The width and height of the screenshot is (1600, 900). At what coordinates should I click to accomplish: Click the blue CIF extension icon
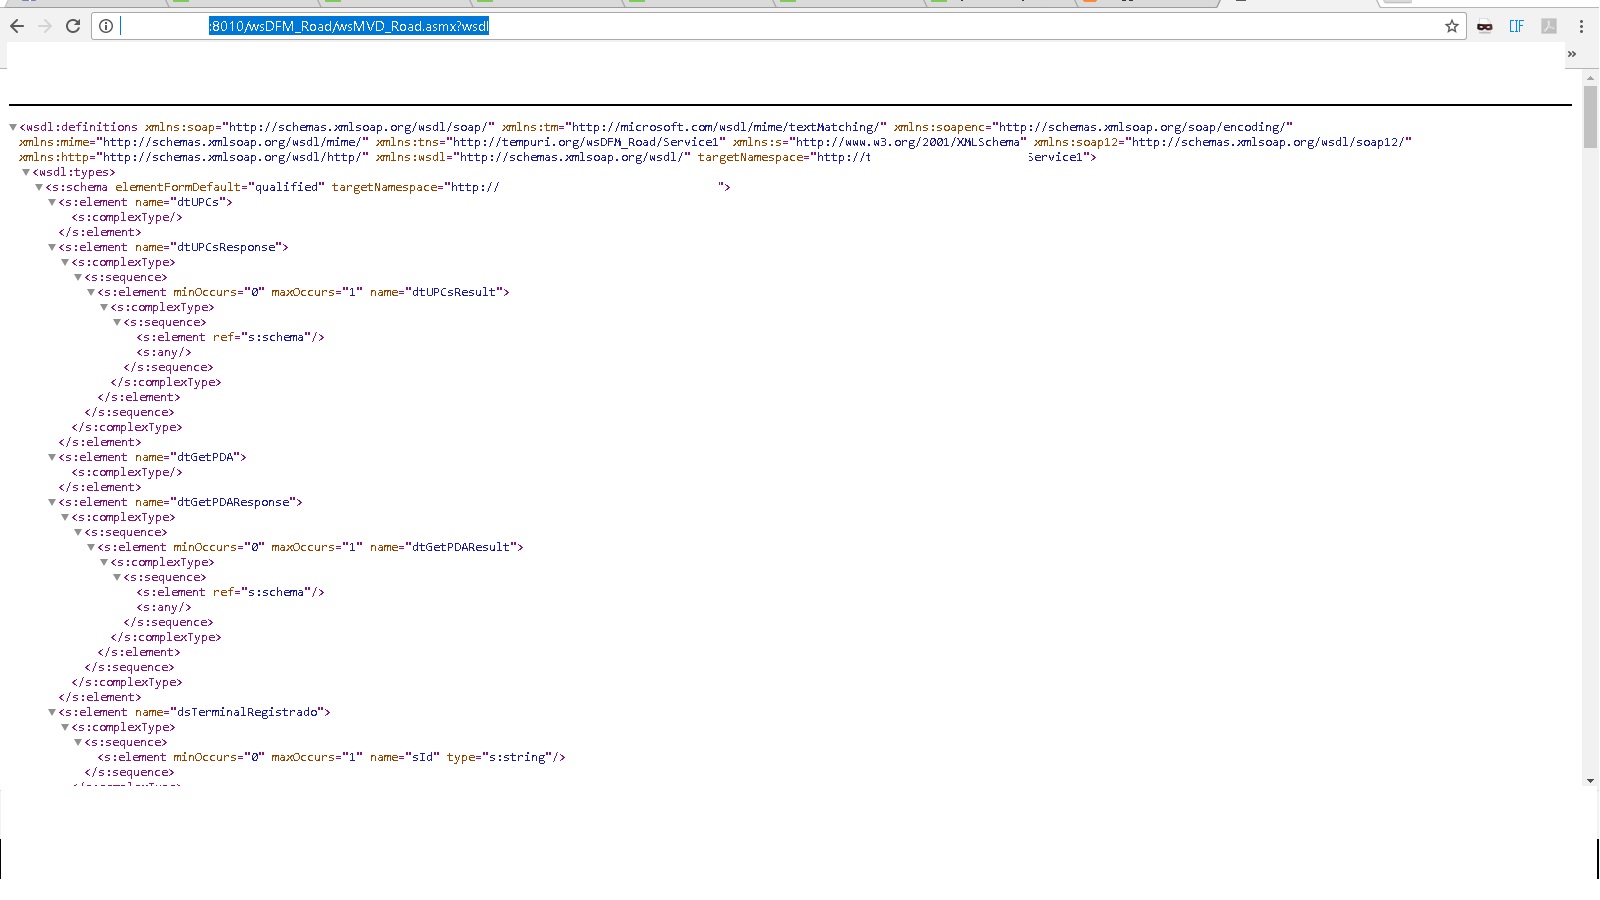1517,26
